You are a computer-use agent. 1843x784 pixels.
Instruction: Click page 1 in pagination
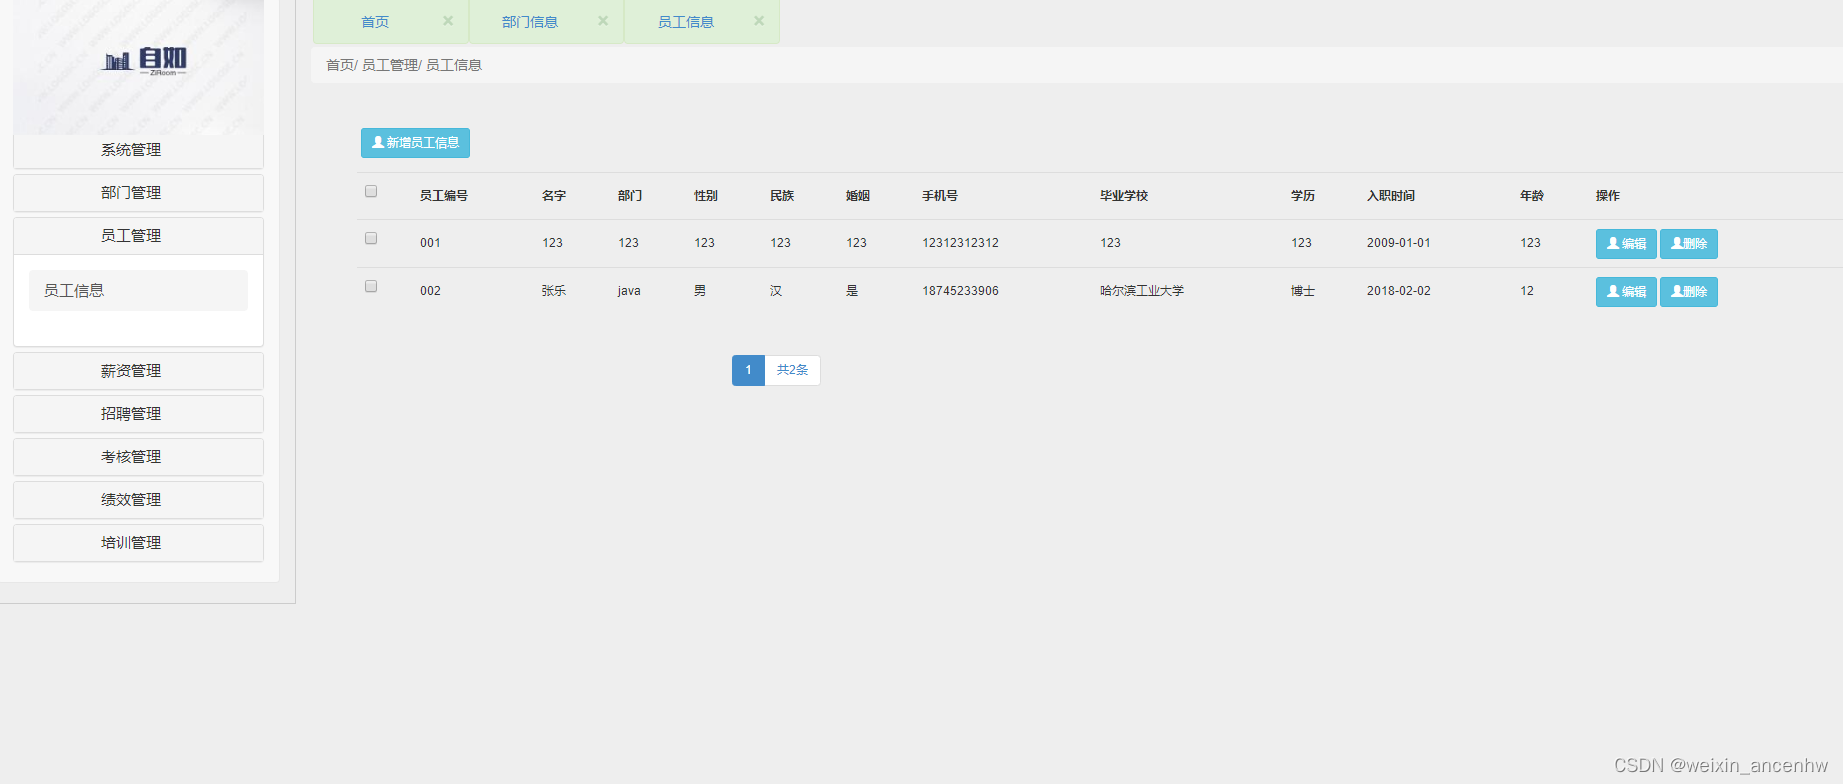748,370
